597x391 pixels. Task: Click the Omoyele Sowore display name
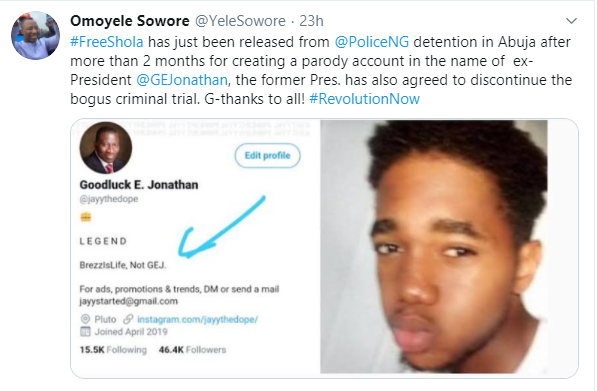[x=129, y=21]
